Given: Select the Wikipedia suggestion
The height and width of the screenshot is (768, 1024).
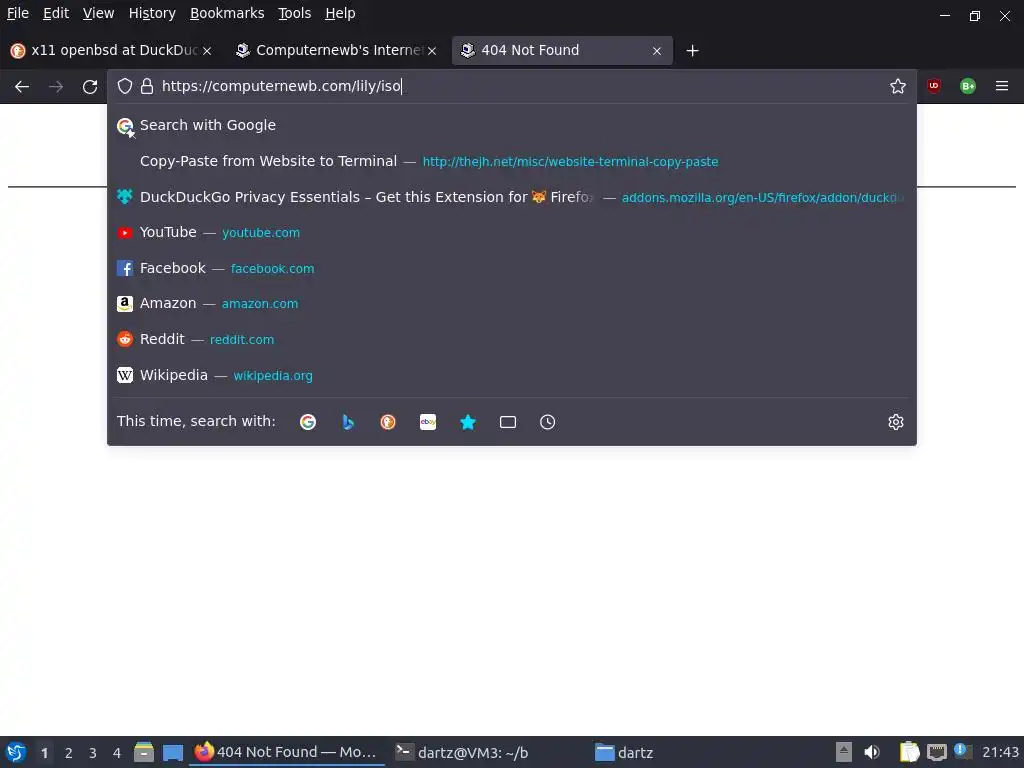Looking at the screenshot, I should tap(511, 375).
